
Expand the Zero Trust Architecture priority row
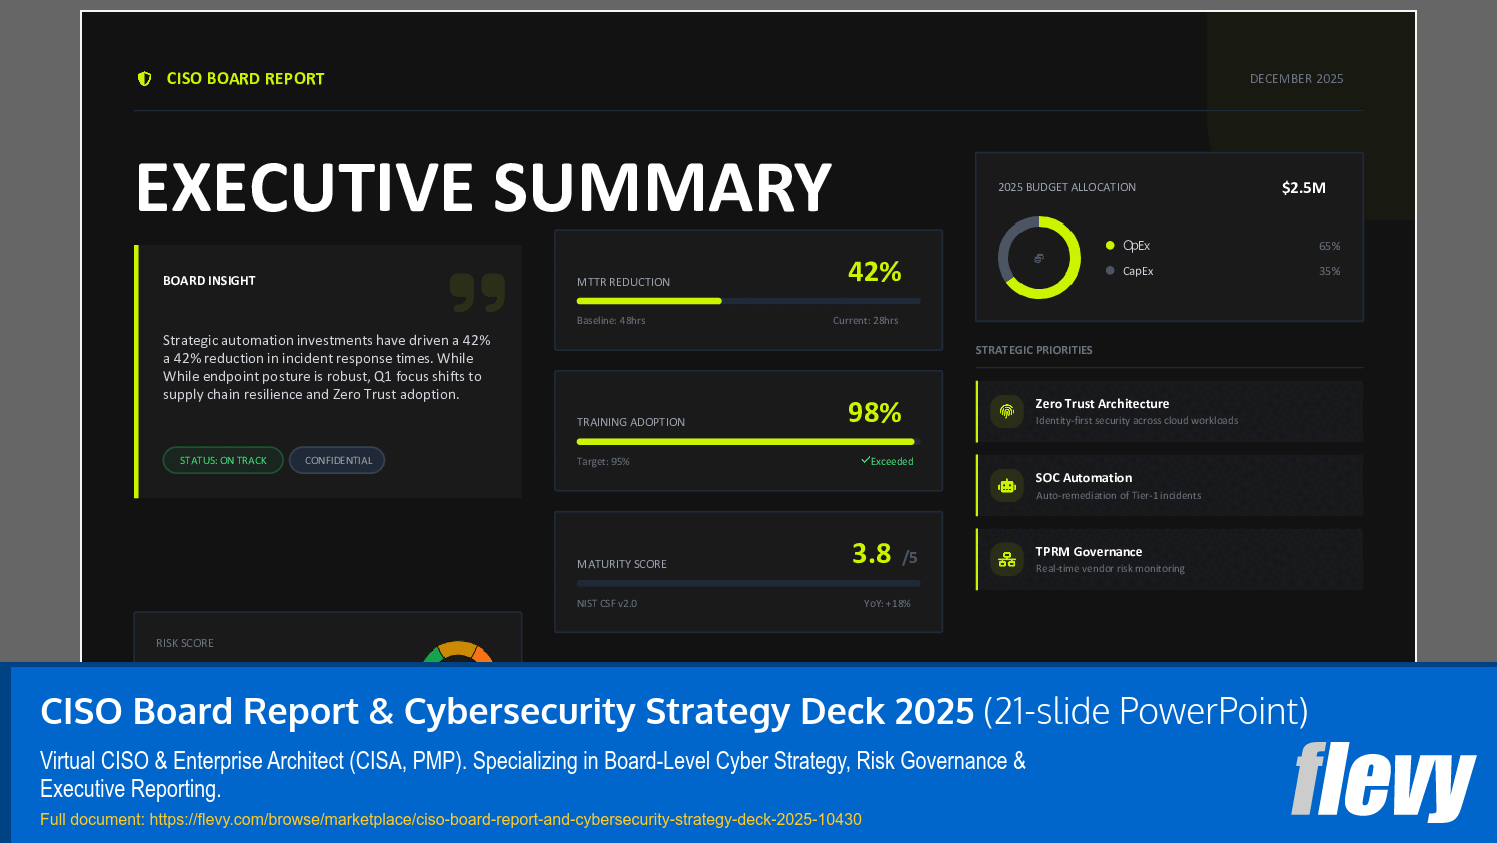click(x=1169, y=411)
